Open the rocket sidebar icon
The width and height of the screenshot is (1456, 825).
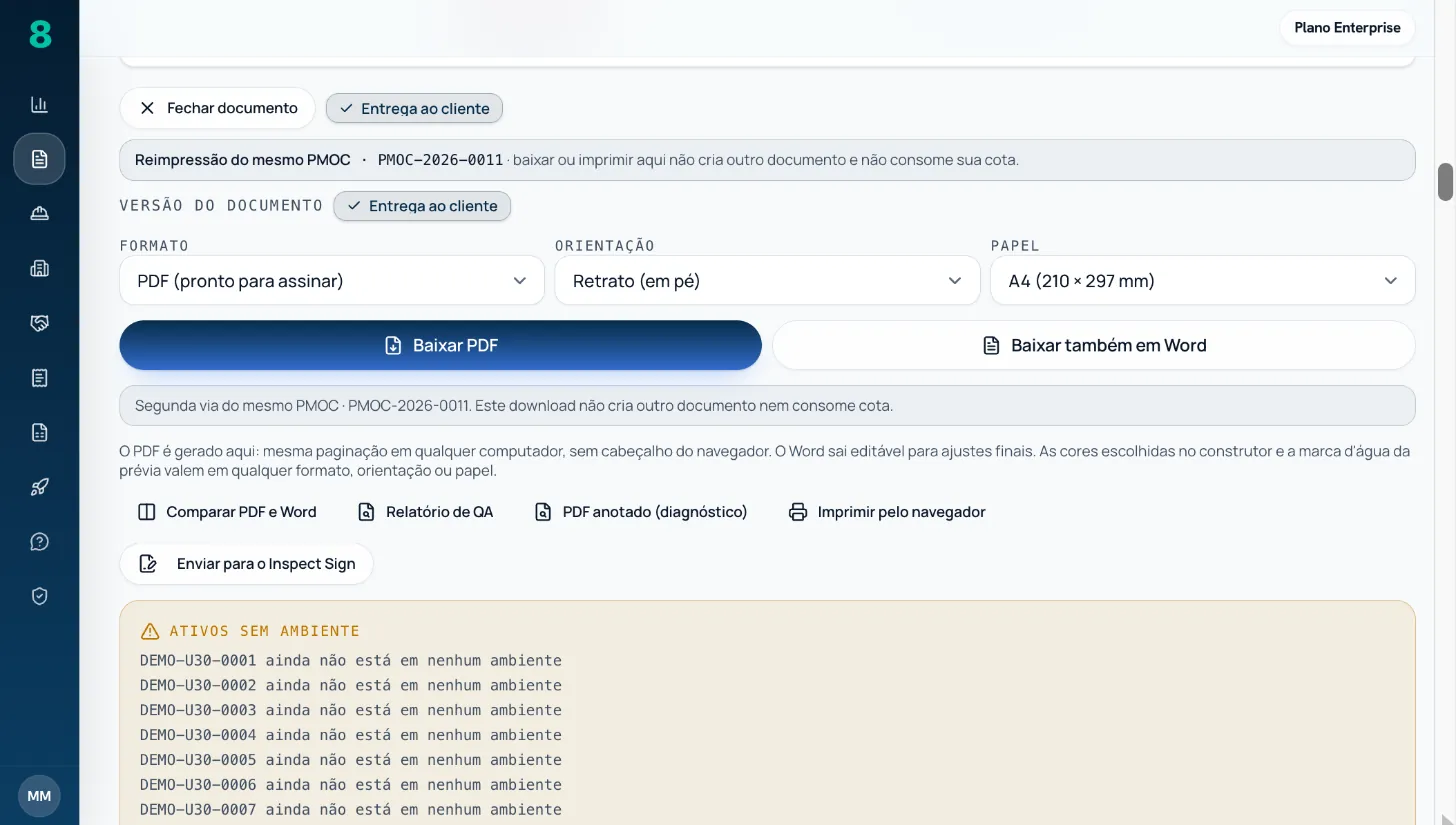[x=39, y=487]
